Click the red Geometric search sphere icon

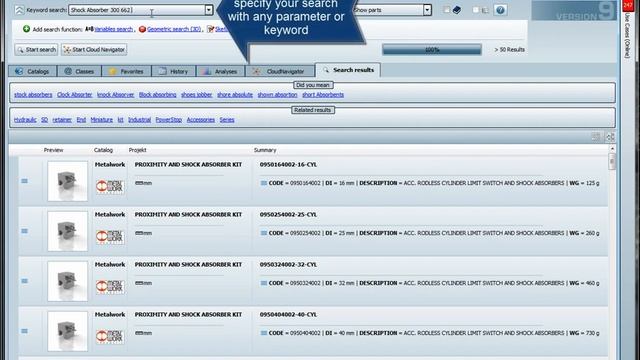point(142,29)
